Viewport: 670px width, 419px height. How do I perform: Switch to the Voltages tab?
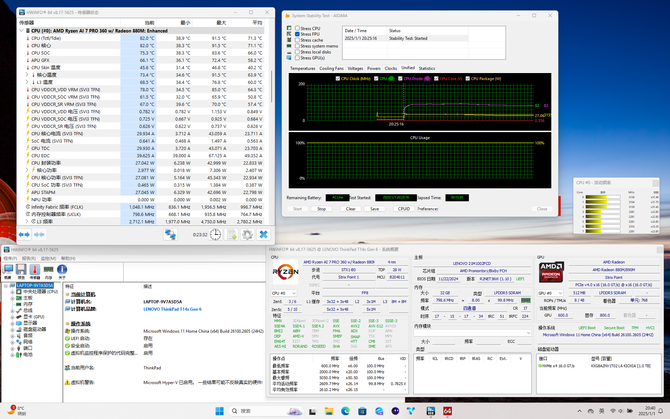pyautogui.click(x=355, y=68)
